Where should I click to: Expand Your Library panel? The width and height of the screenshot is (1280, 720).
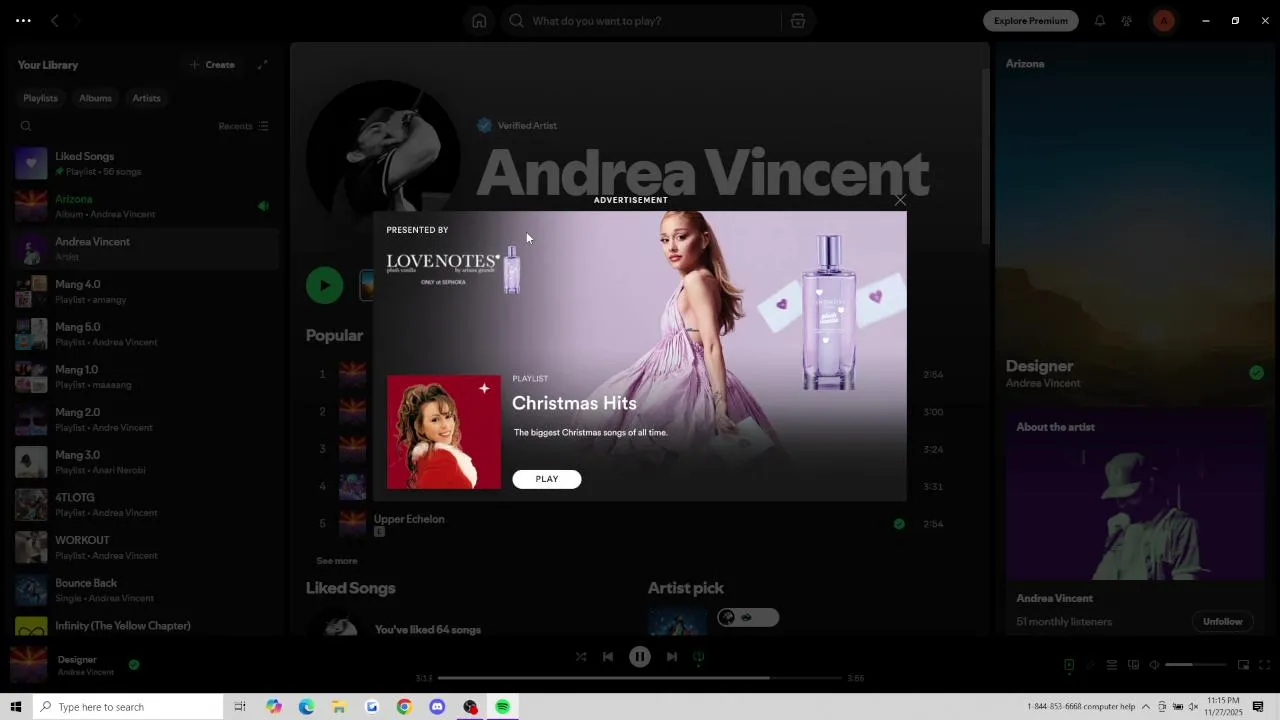coord(263,65)
